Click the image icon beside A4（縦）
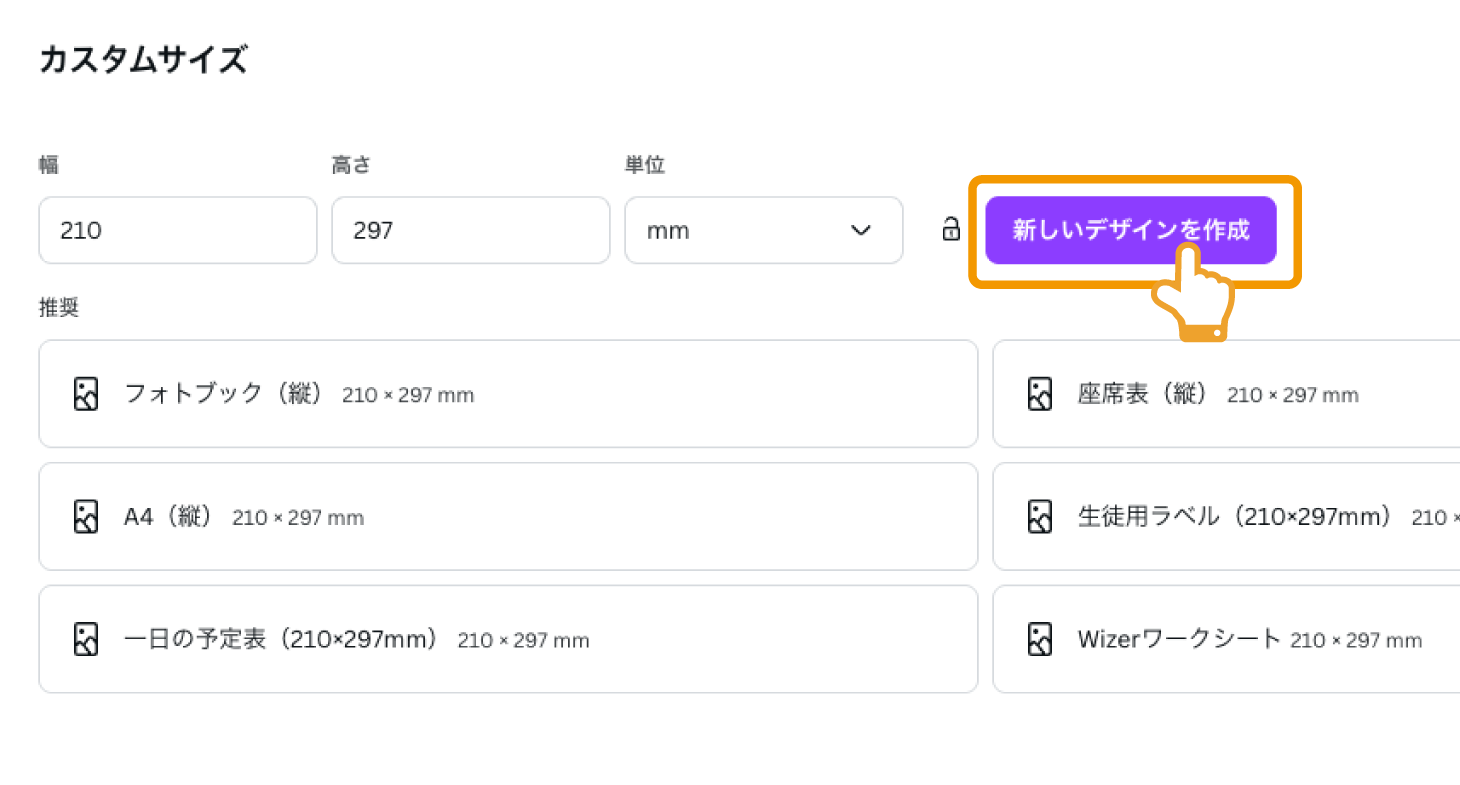Screen dimensions: 1460x785 tap(86, 516)
